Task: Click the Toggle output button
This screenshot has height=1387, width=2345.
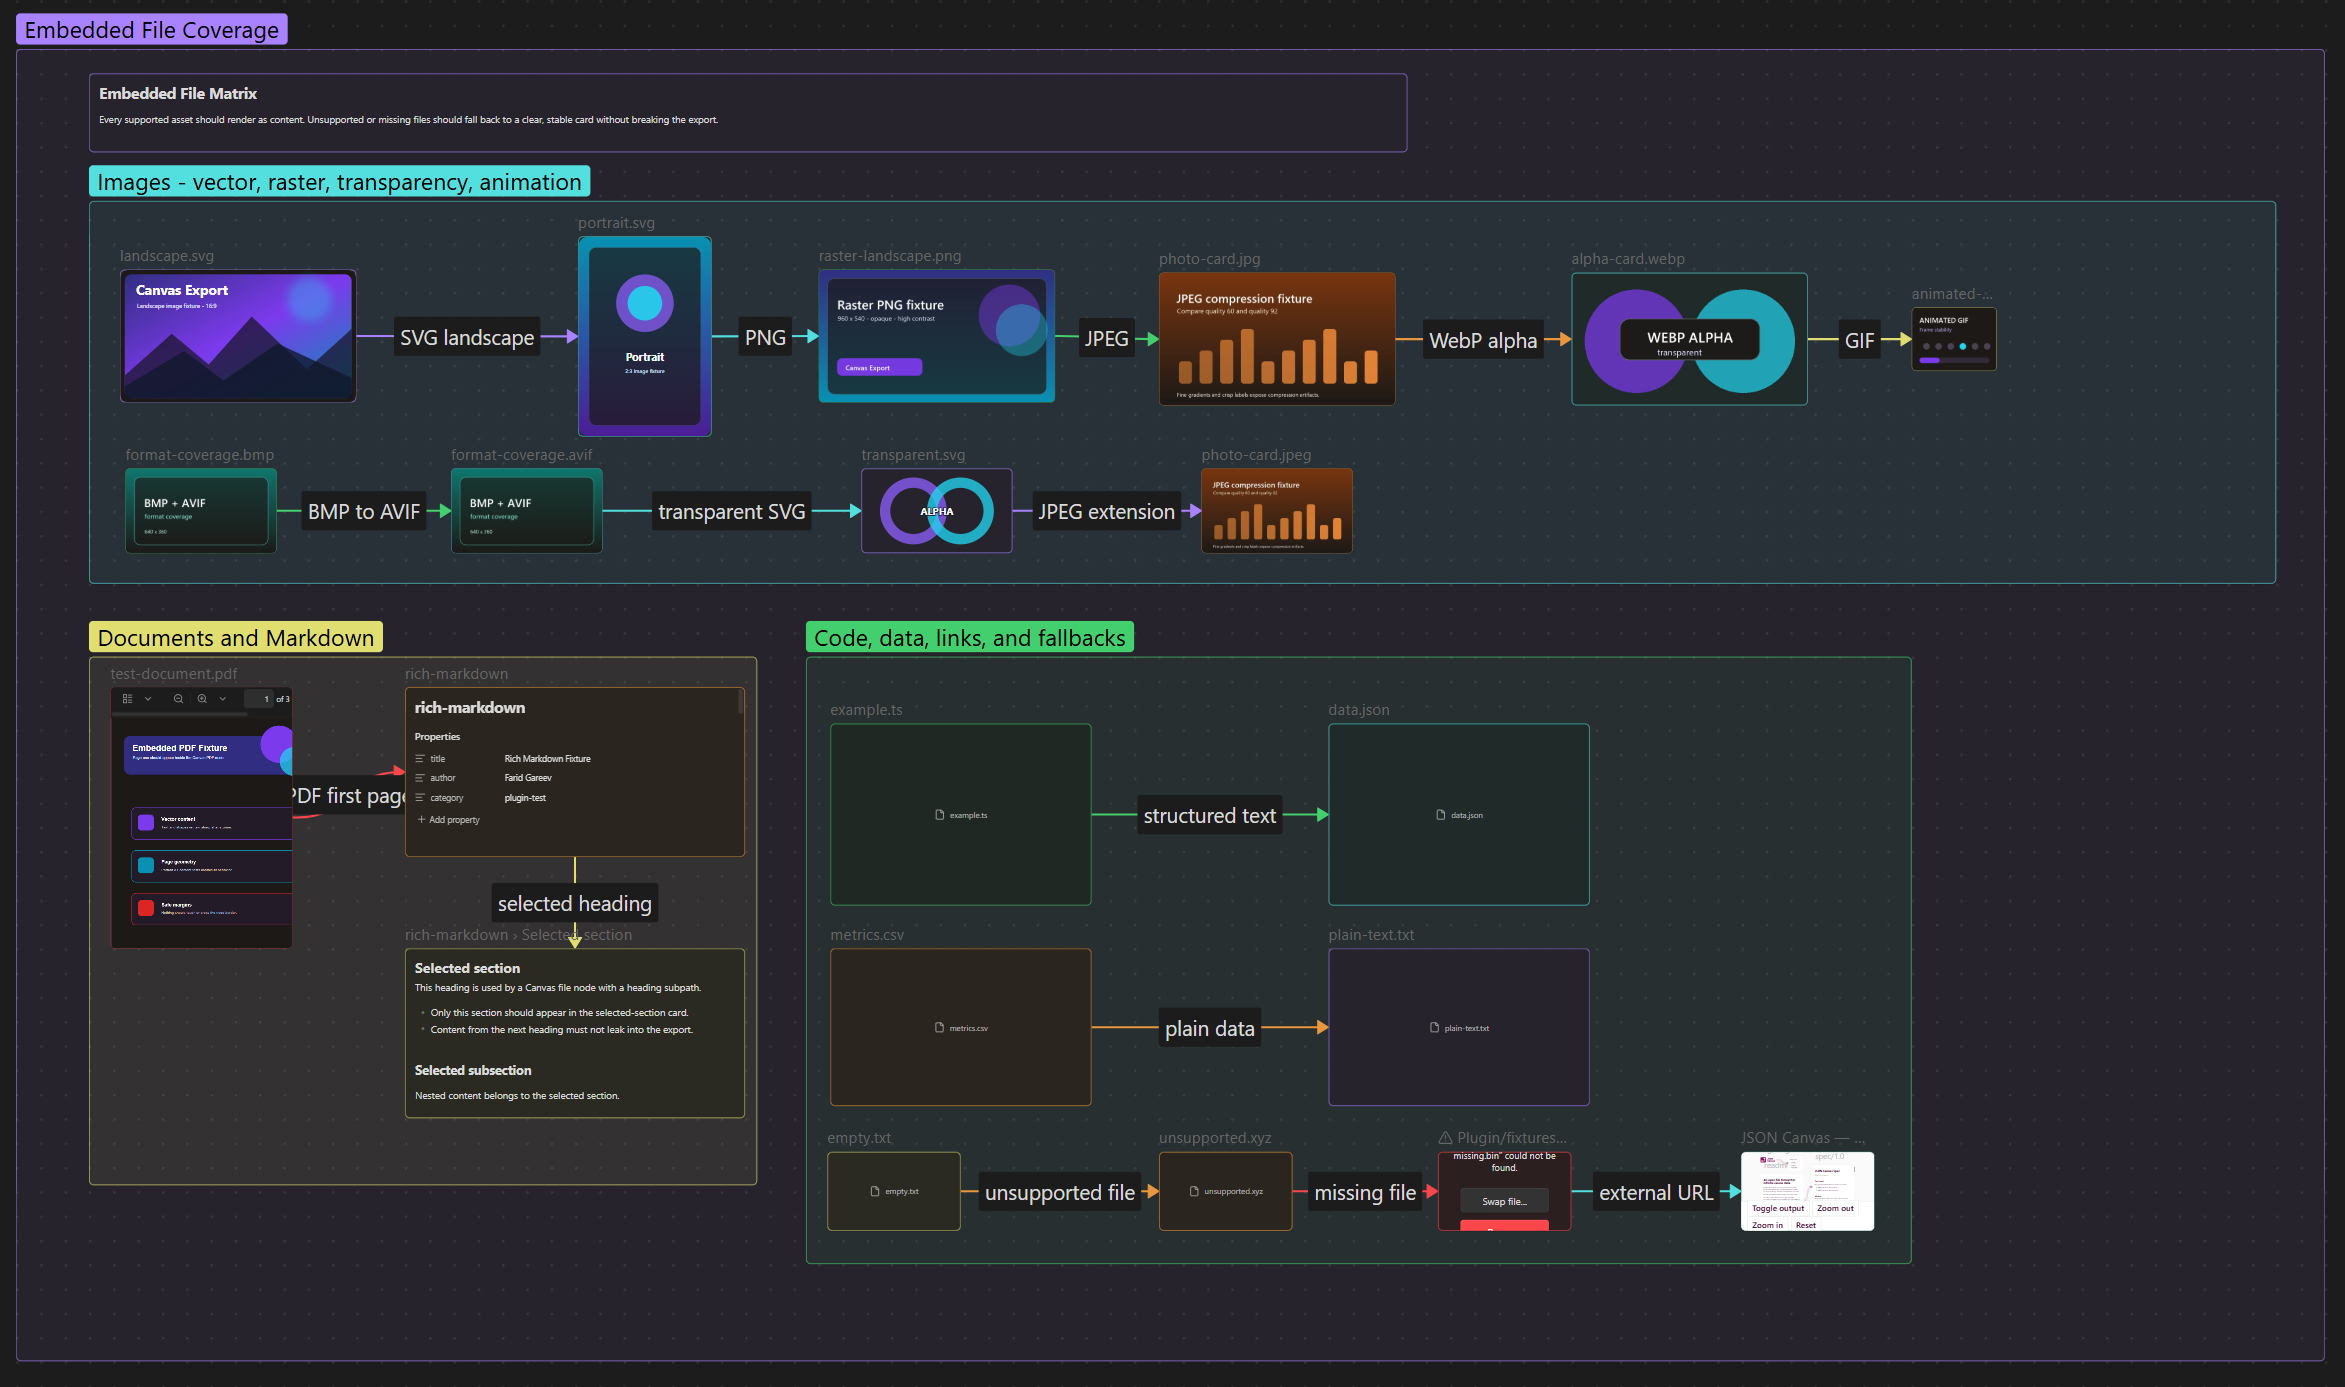Action: tap(1778, 1208)
